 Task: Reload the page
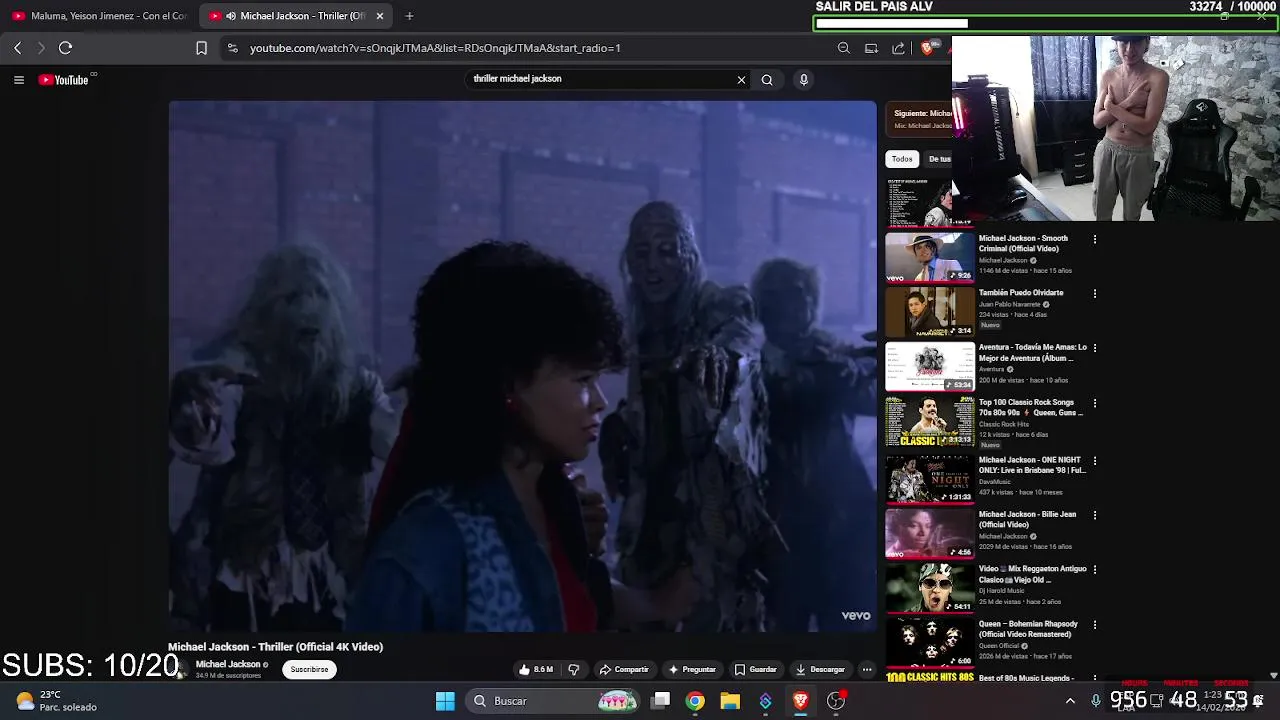(66, 48)
